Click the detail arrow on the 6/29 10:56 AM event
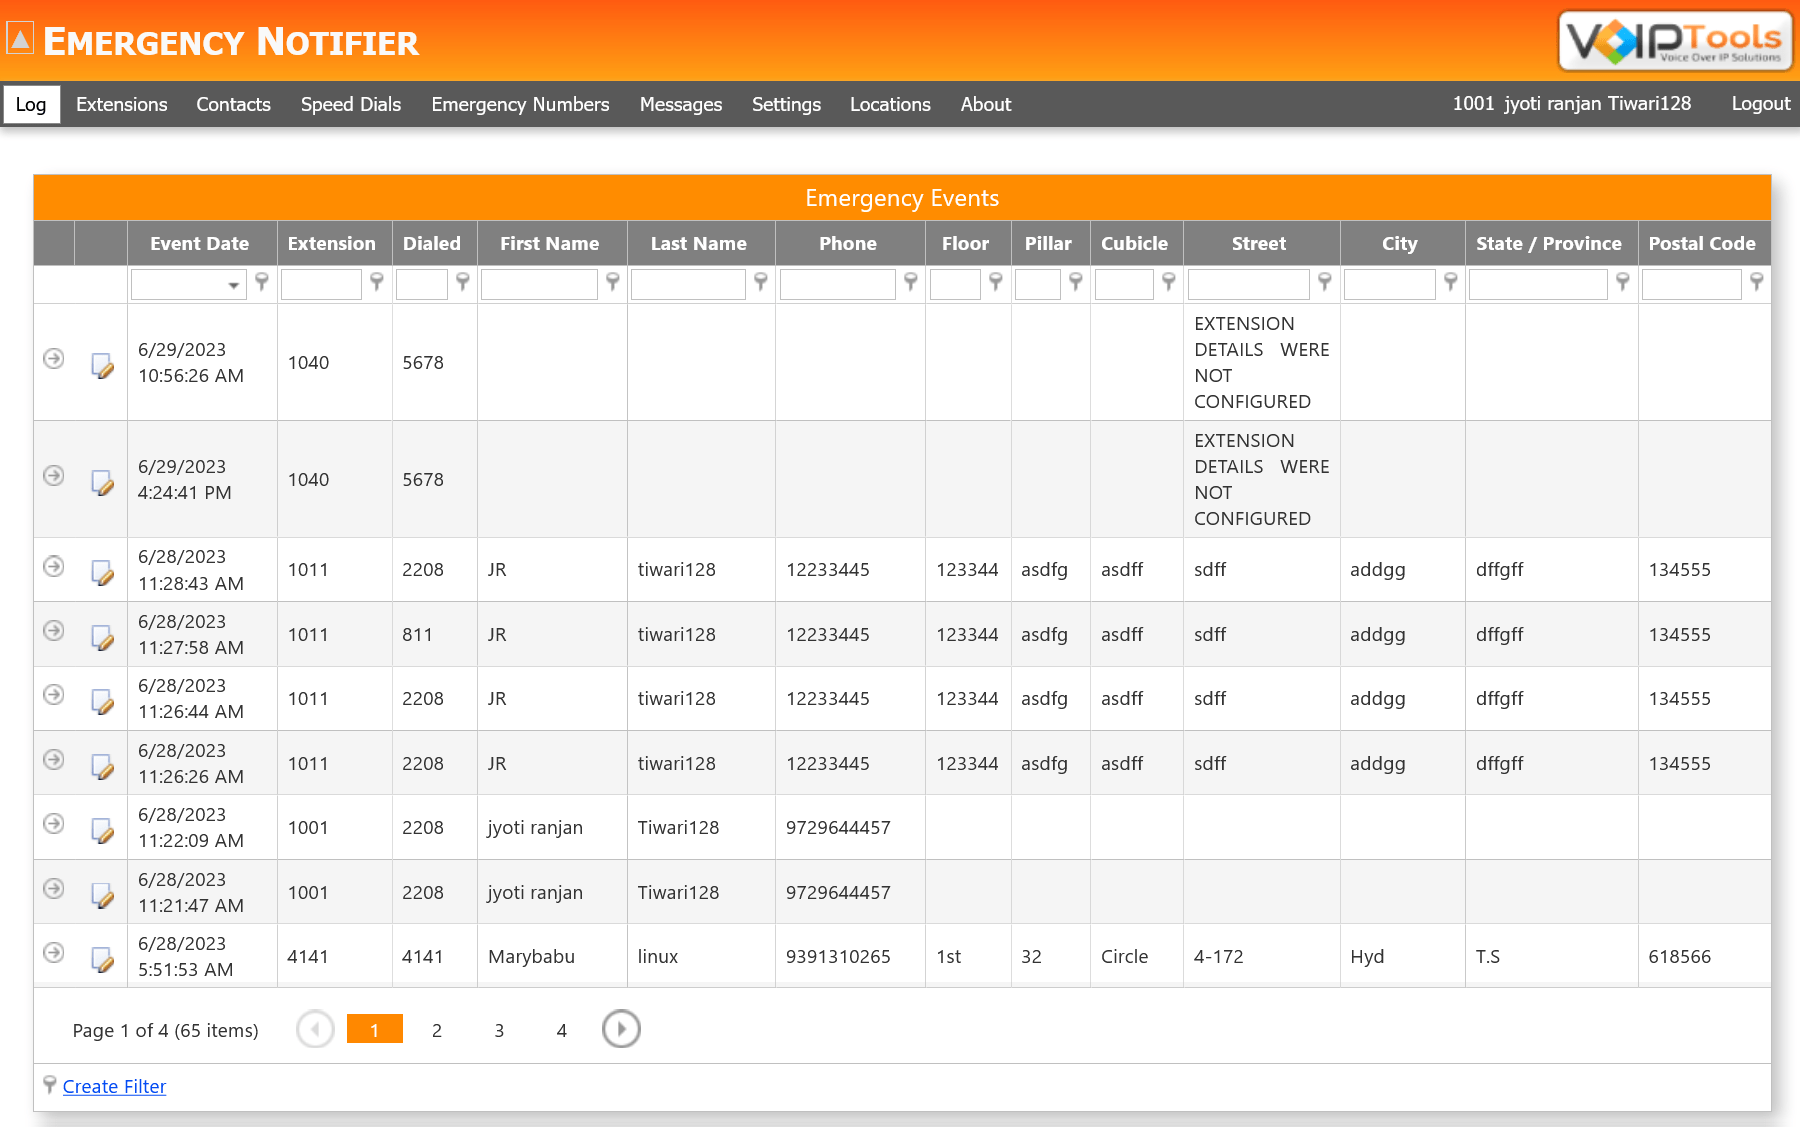Image resolution: width=1800 pixels, height=1127 pixels. click(53, 358)
